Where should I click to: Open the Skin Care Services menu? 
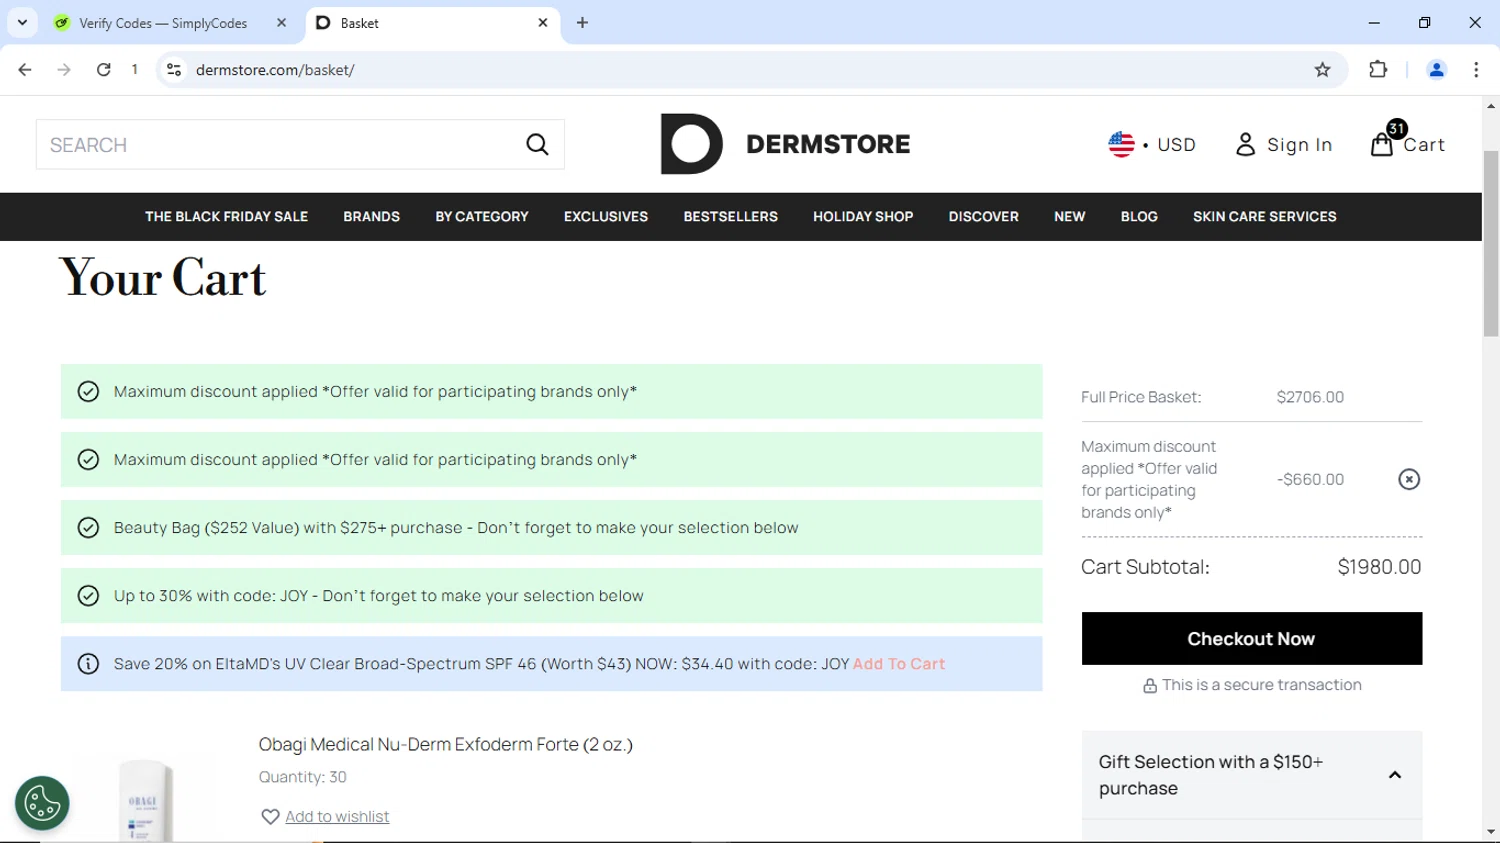[x=1264, y=217]
